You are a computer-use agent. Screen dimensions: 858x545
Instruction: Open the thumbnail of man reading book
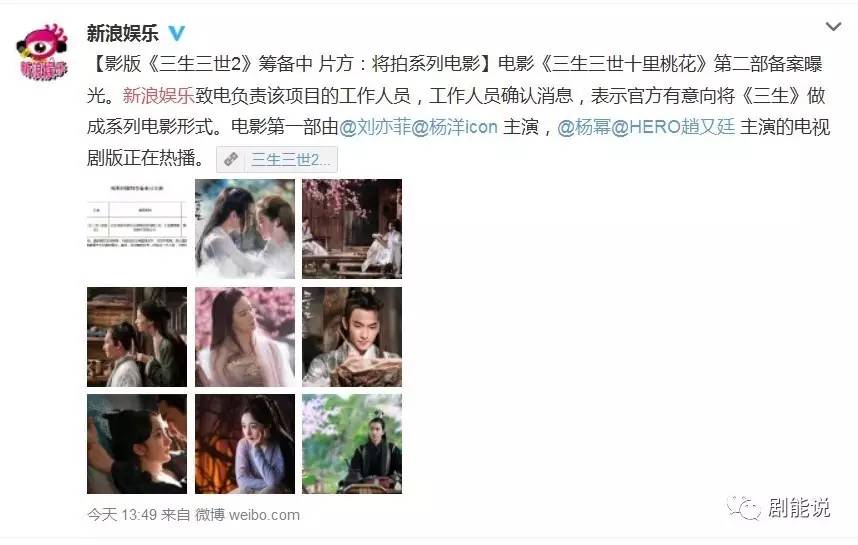click(x=352, y=337)
